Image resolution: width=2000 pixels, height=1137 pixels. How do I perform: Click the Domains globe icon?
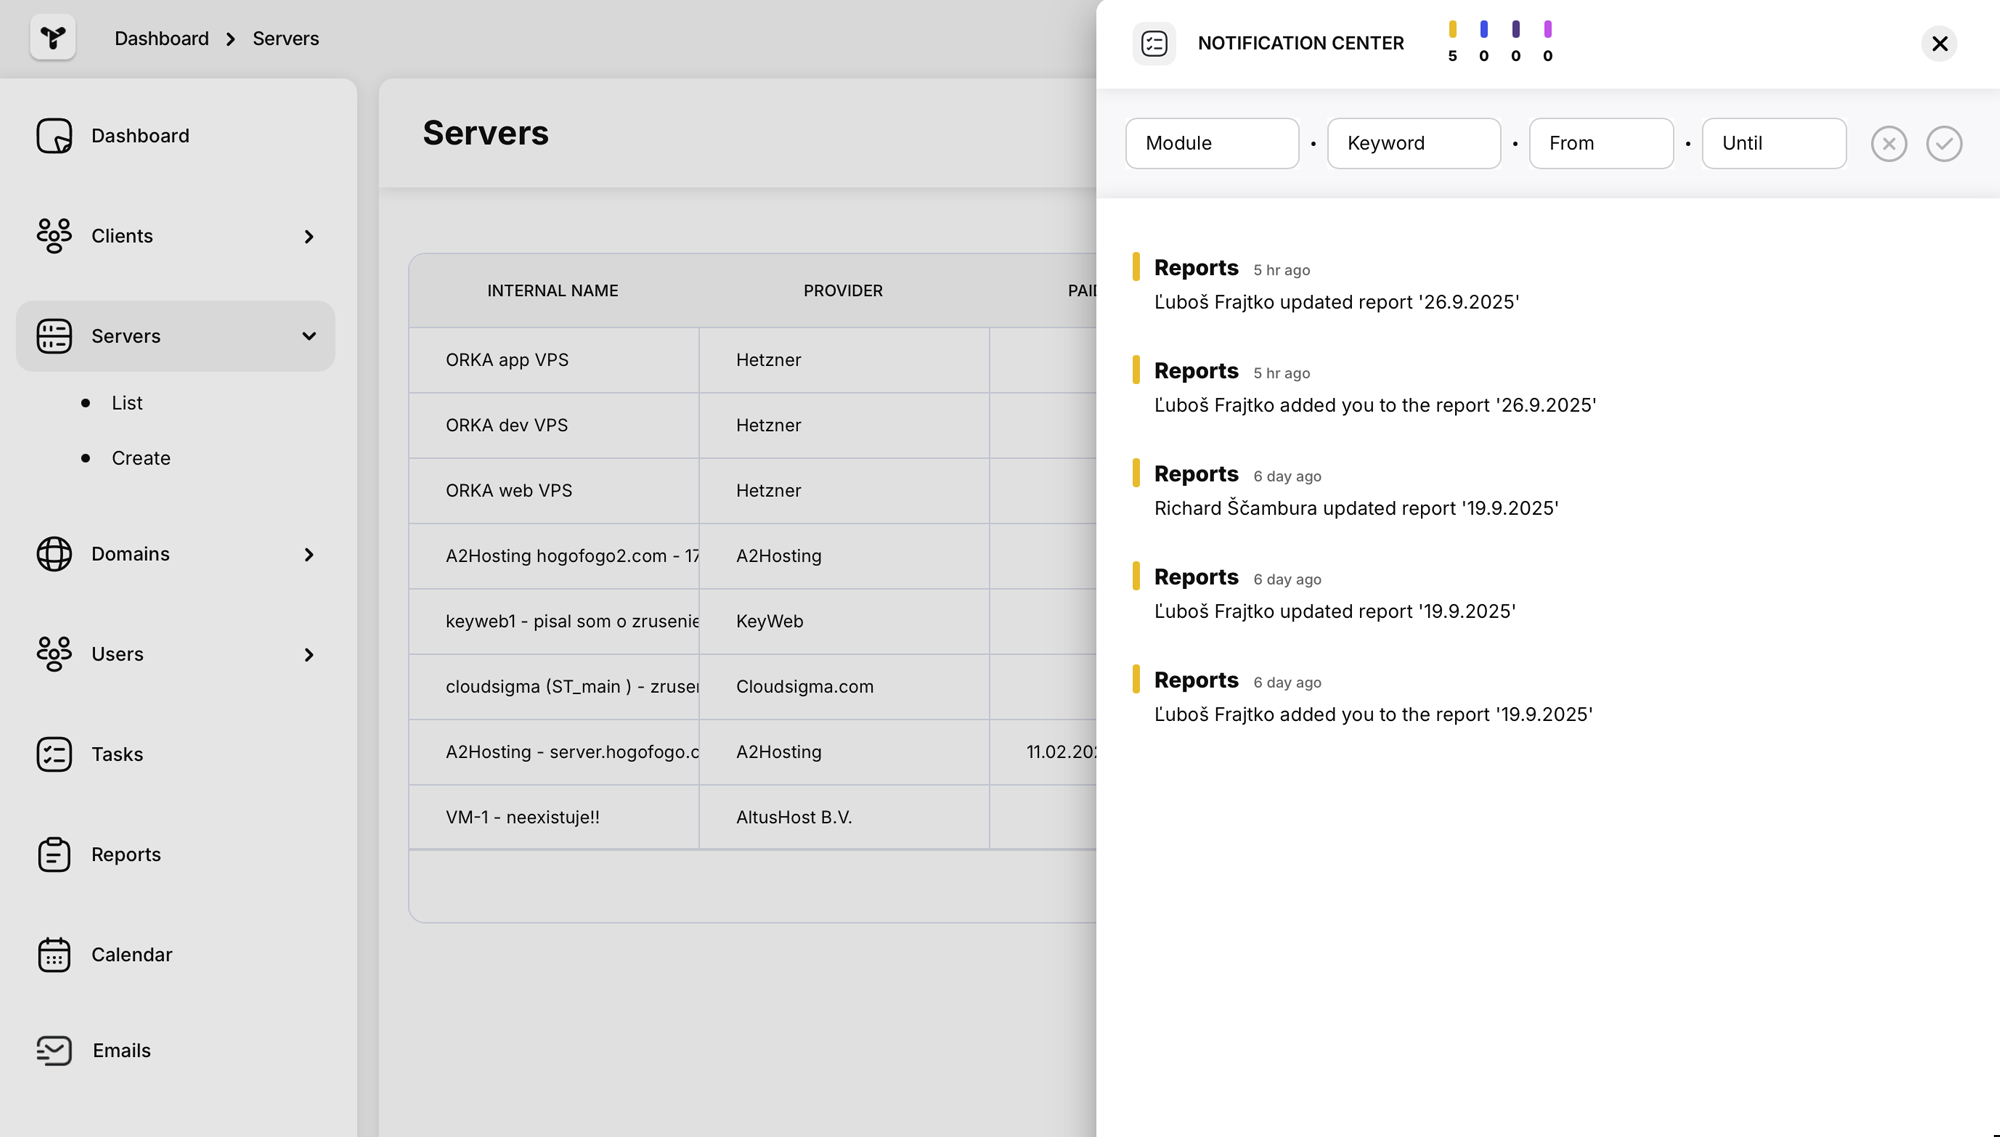[x=54, y=554]
